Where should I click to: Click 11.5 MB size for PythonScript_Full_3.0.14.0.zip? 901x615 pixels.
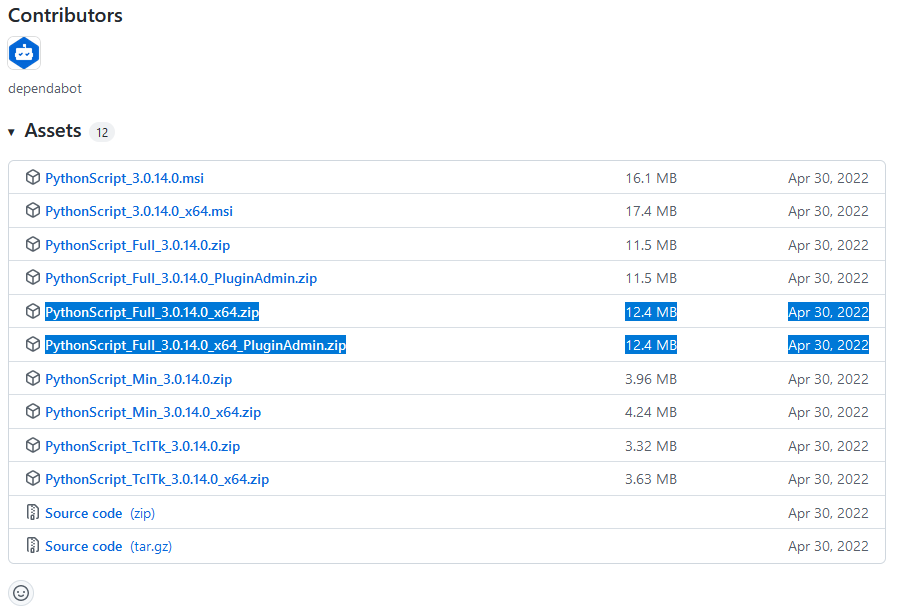pos(651,245)
